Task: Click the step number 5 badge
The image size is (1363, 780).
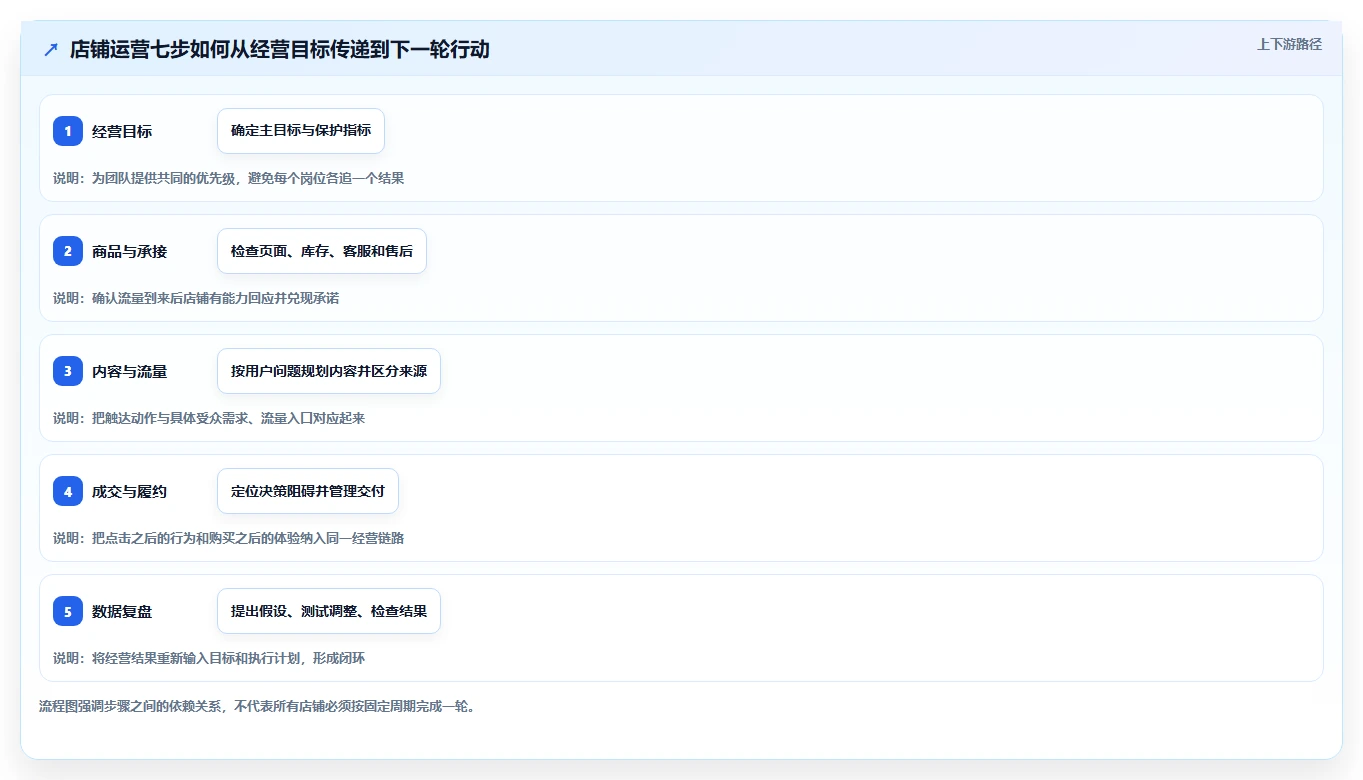Action: pos(68,611)
